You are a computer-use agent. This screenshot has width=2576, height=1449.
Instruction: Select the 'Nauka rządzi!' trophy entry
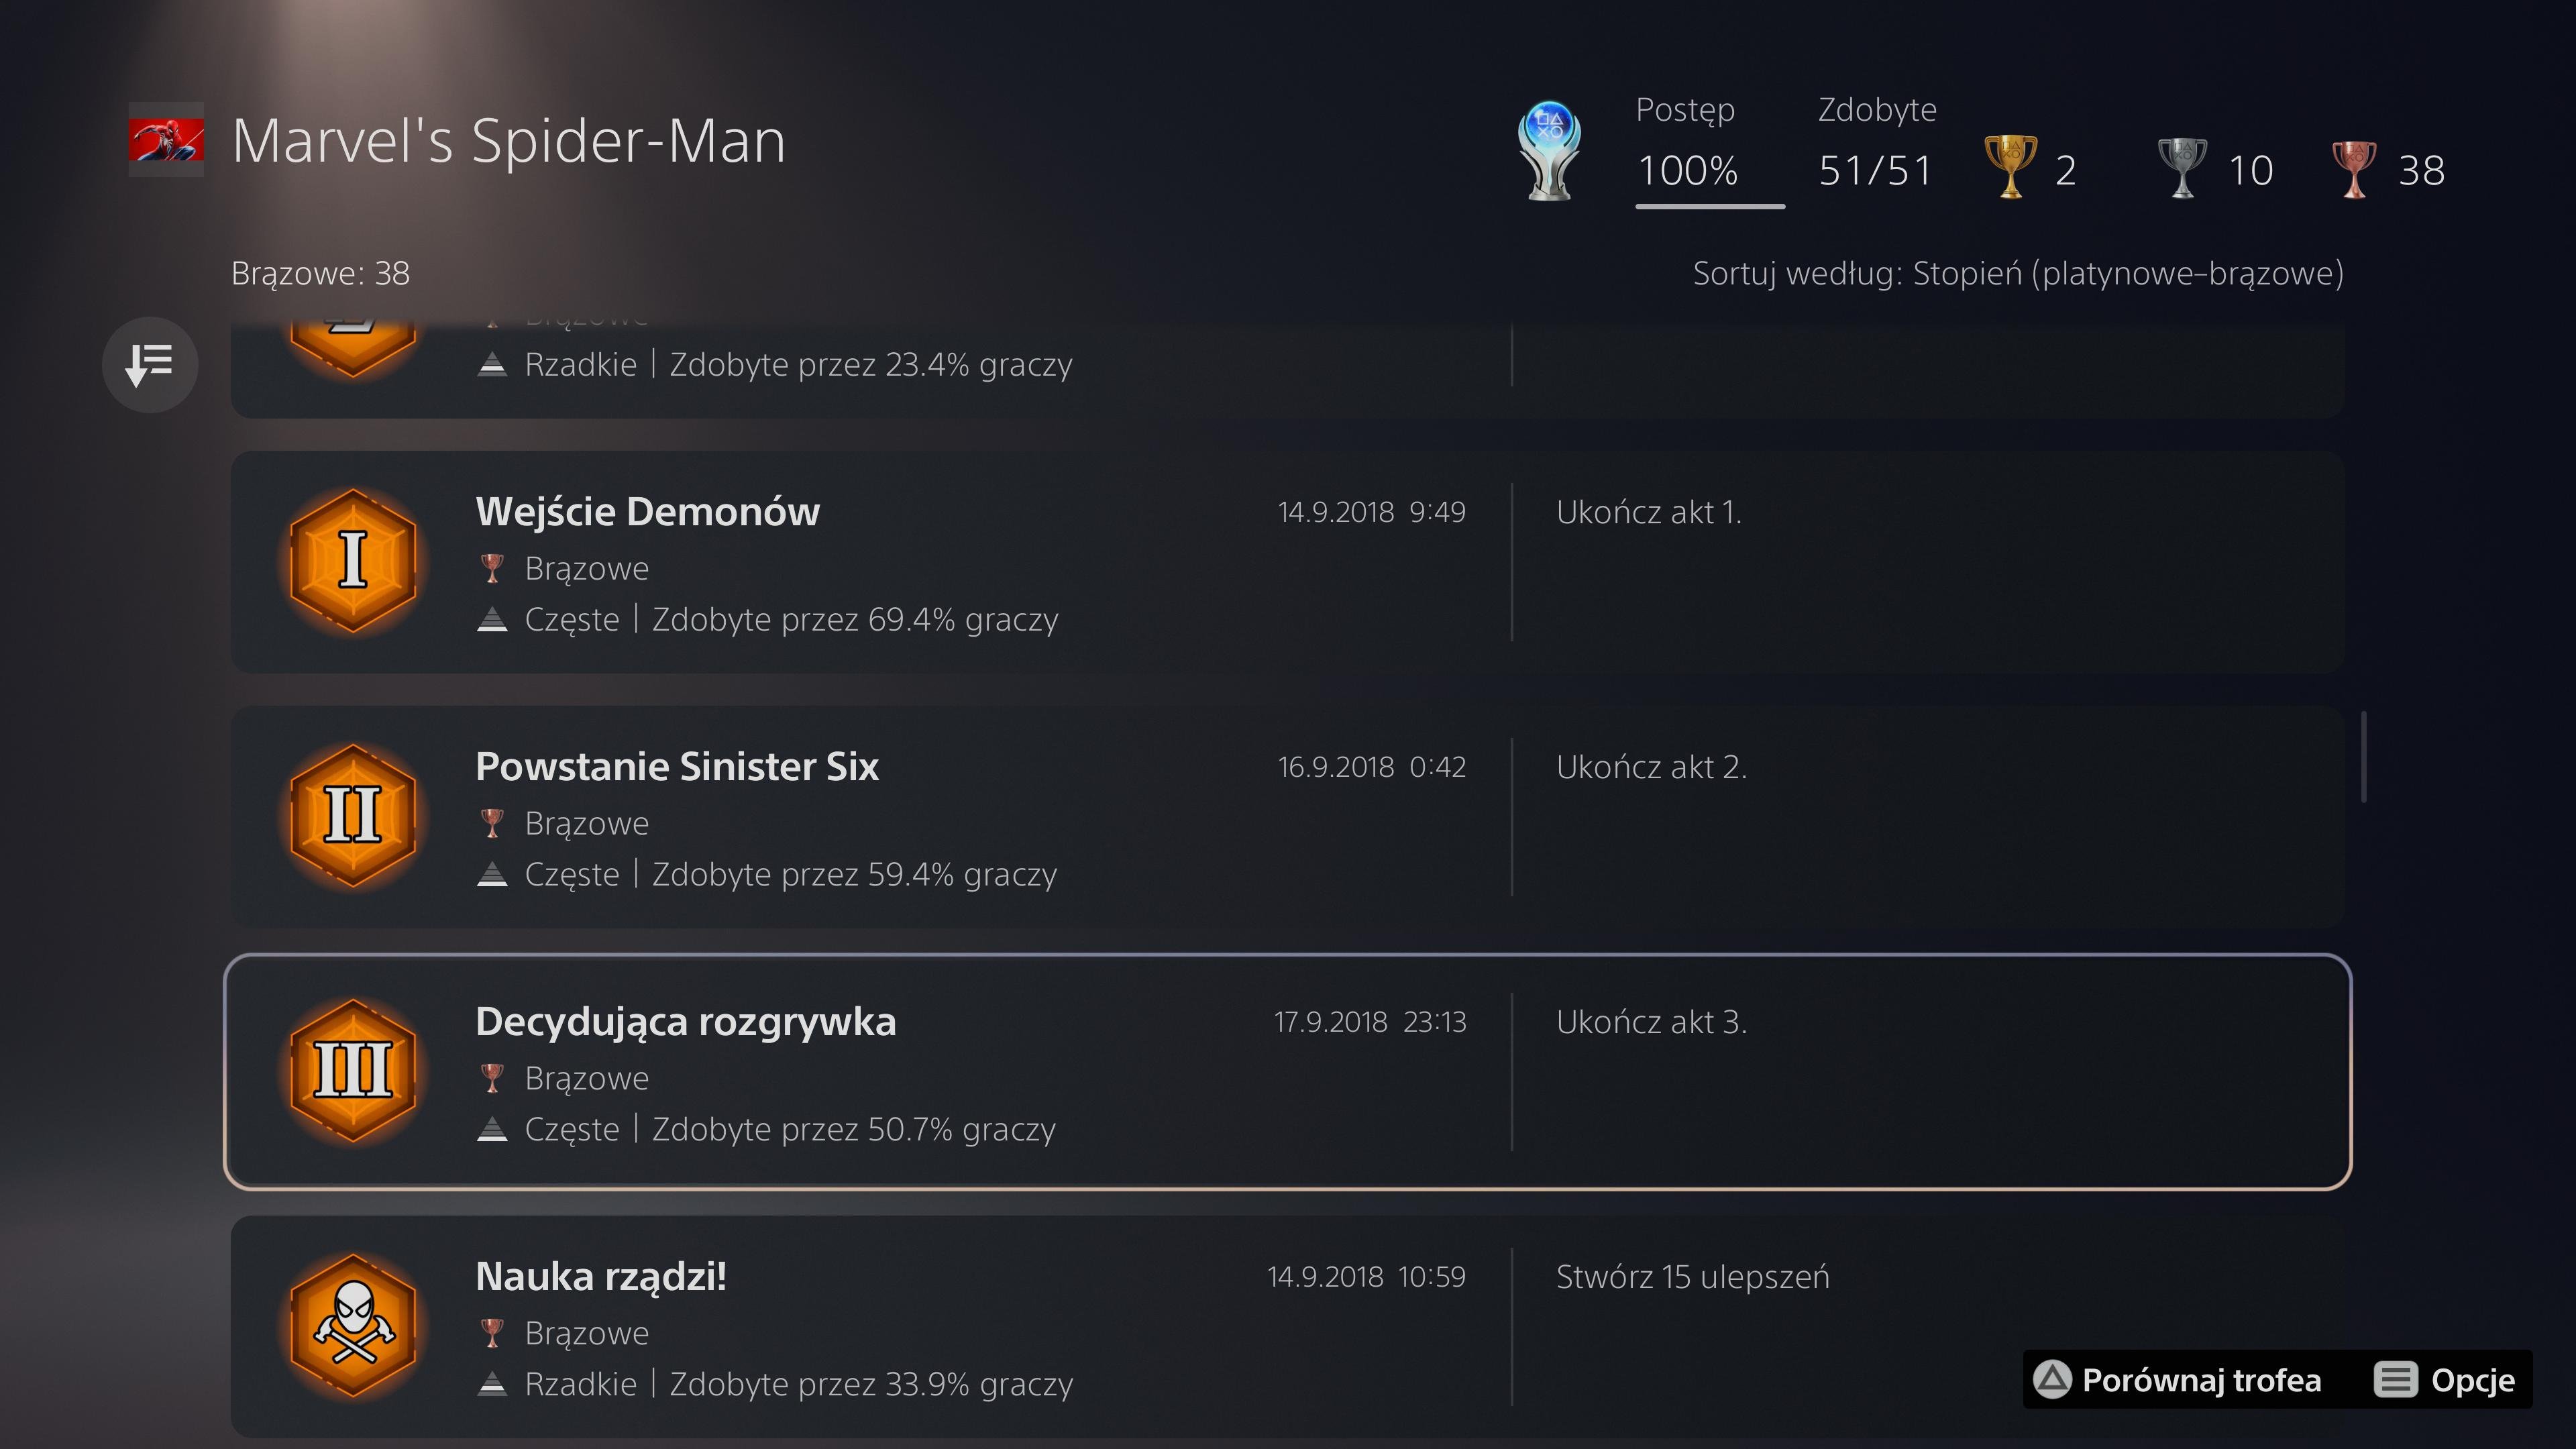click(1288, 1327)
